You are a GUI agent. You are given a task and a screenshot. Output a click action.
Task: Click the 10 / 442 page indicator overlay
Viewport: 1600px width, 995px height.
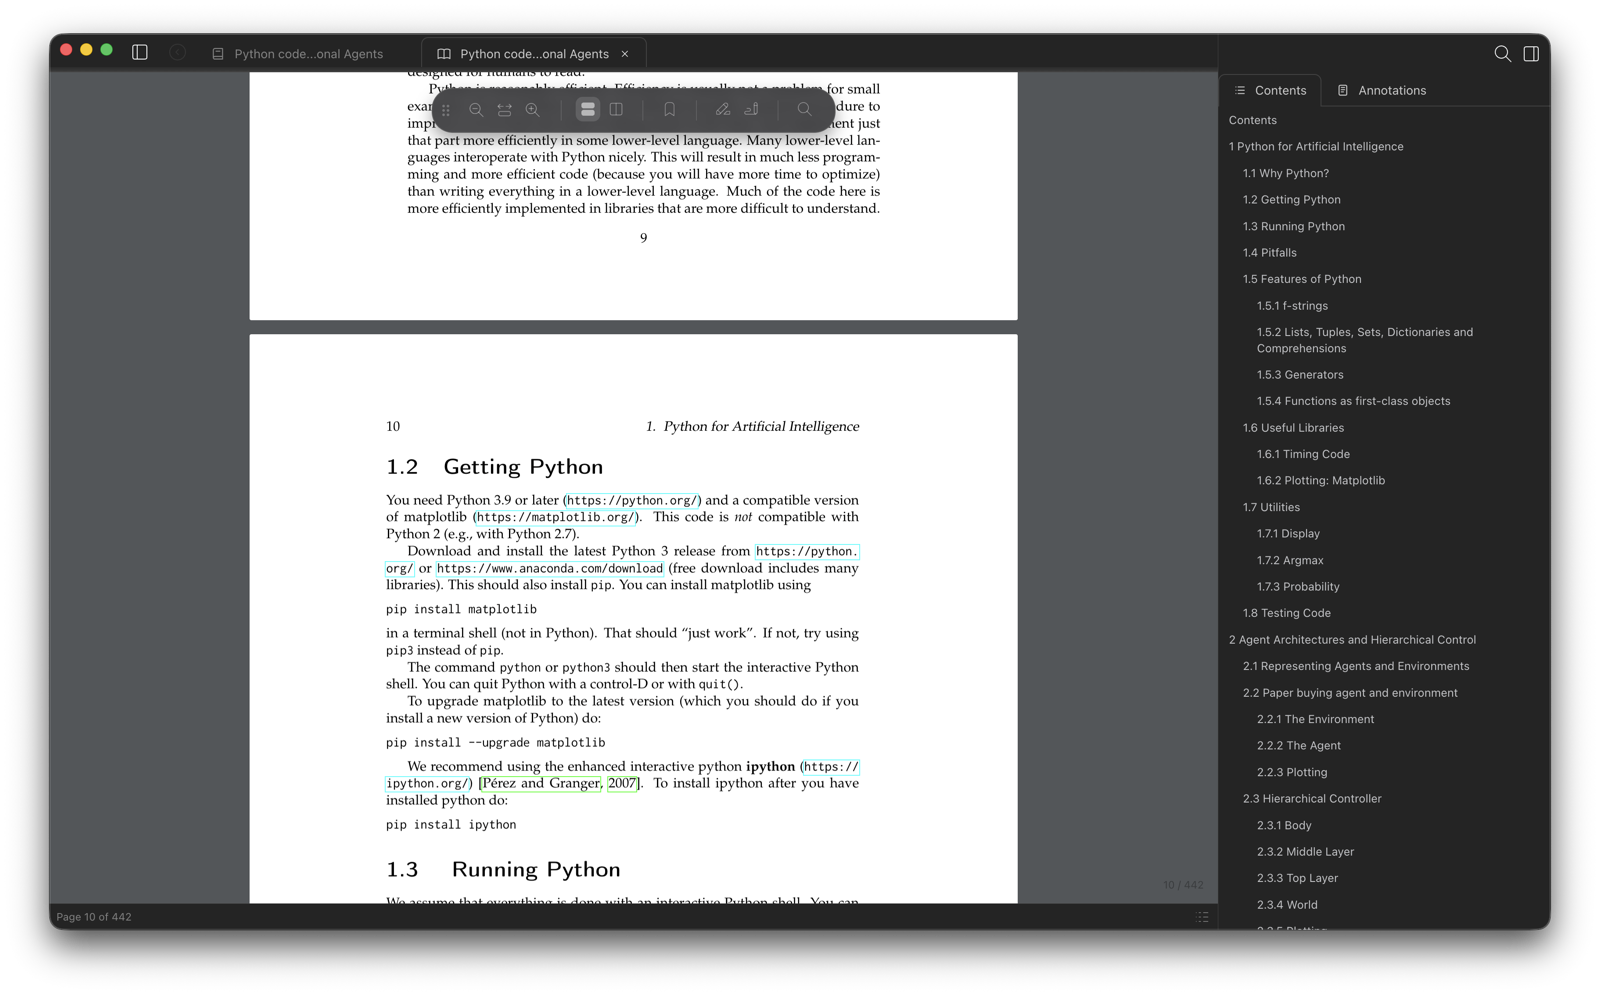pos(1183,885)
